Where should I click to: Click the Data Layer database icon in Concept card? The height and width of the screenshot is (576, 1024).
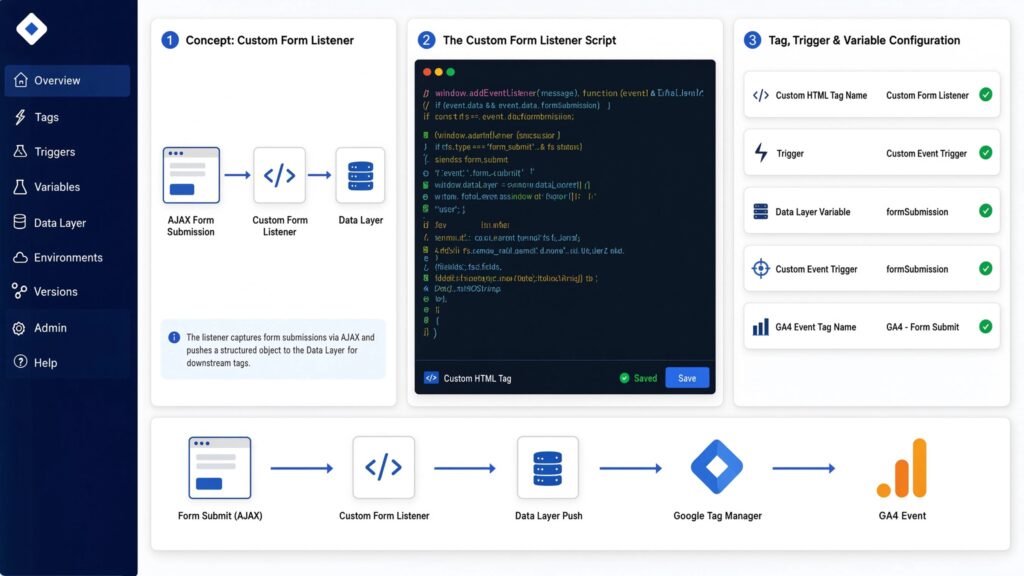pyautogui.click(x=360, y=175)
